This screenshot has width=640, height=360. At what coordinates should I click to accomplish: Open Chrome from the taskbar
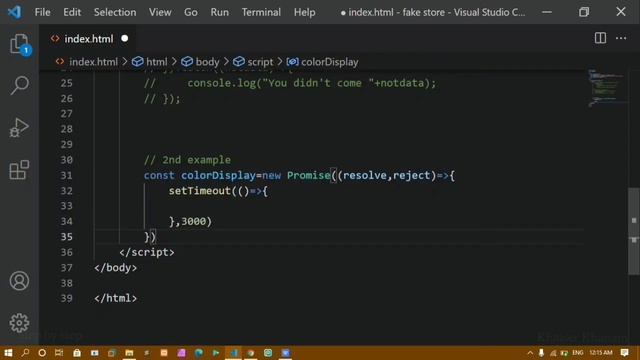(251, 353)
